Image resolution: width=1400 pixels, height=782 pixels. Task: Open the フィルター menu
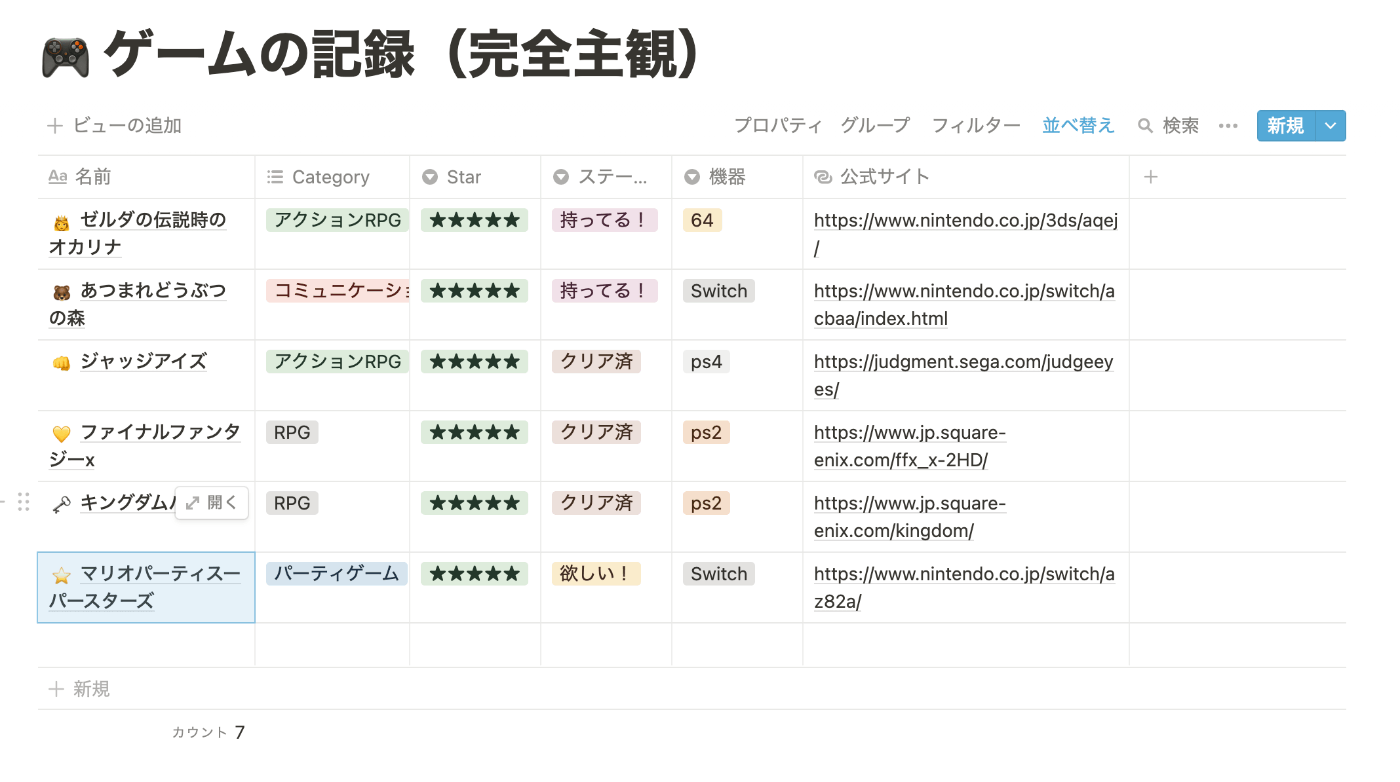pos(976,126)
